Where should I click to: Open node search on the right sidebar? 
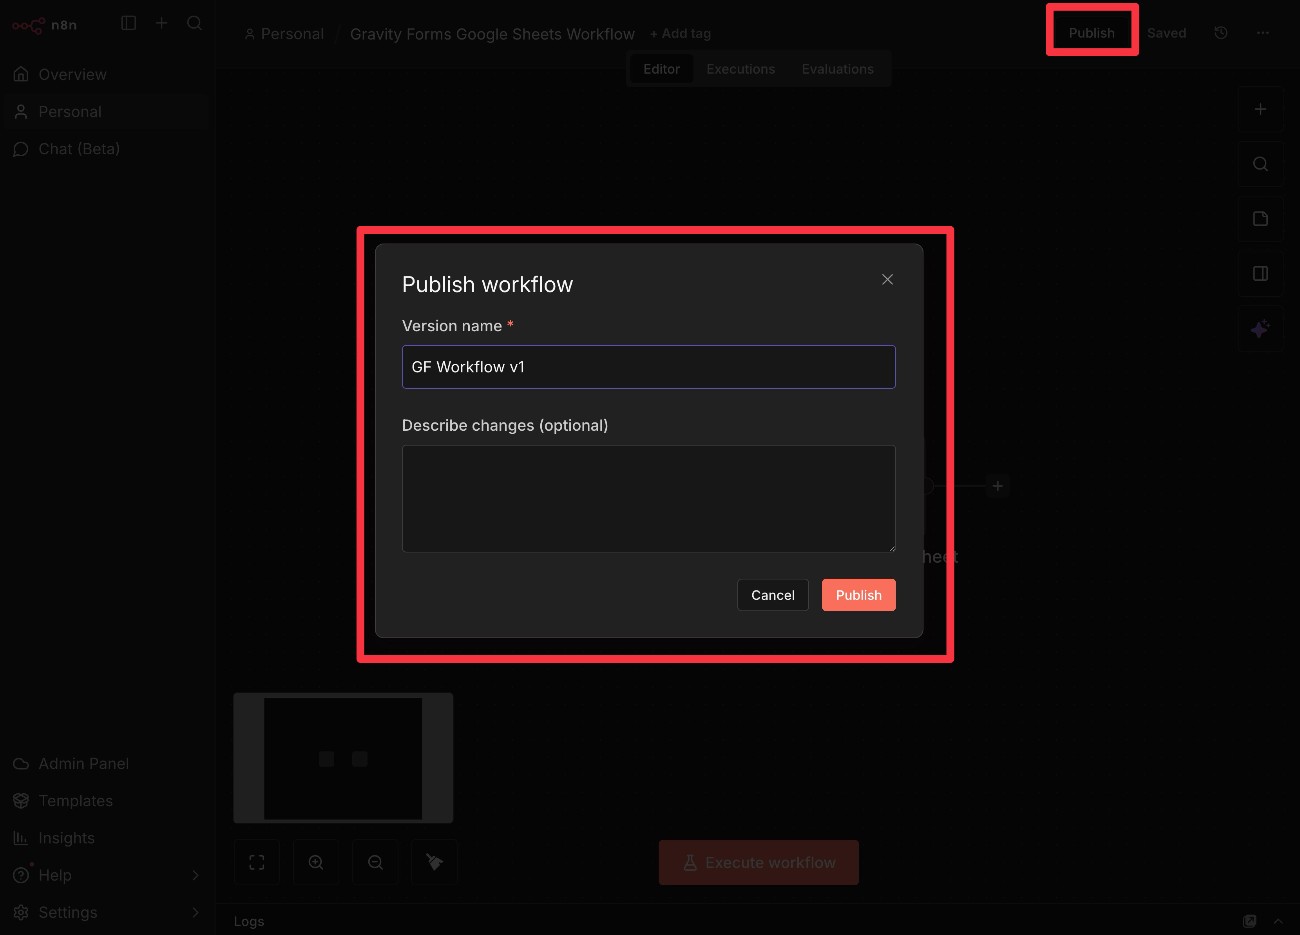tap(1261, 164)
